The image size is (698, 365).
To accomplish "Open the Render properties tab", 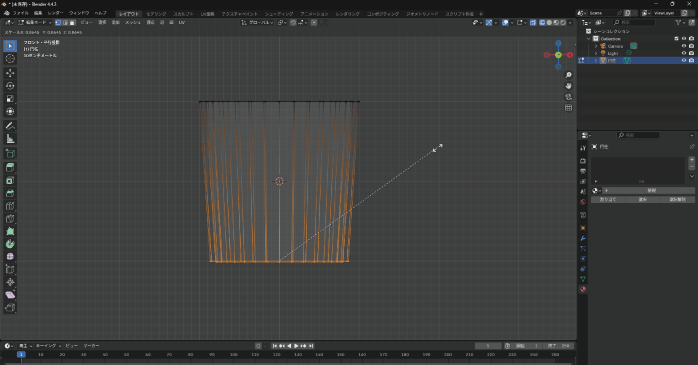I will click(583, 161).
